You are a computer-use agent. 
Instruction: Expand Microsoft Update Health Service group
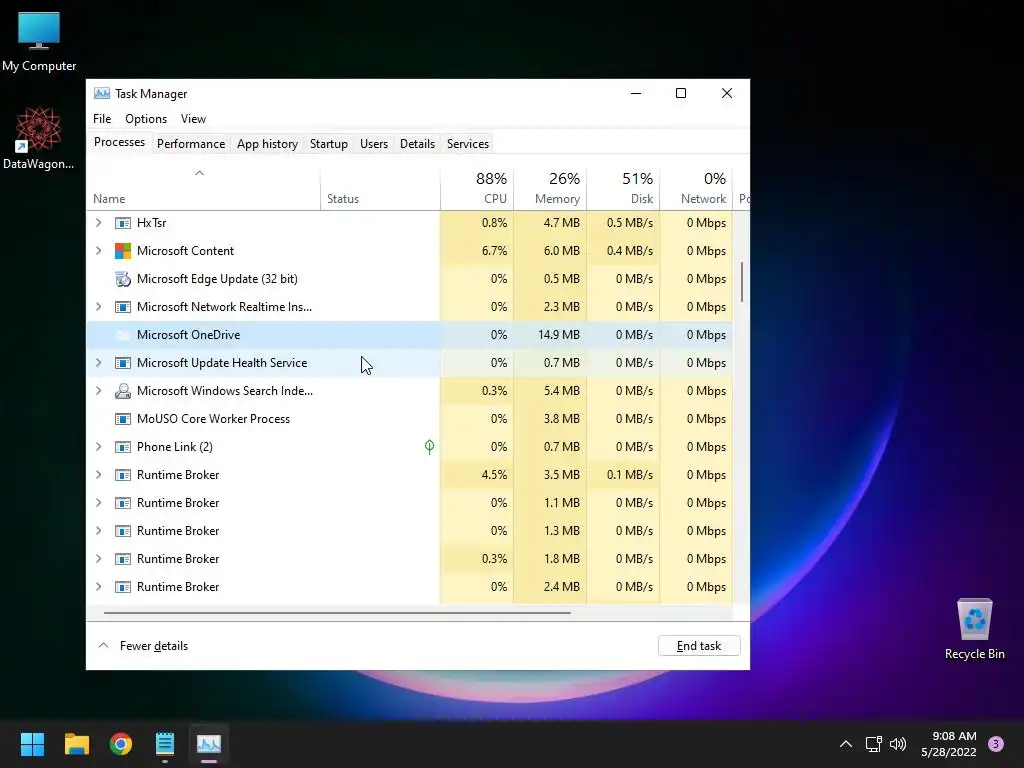(x=99, y=363)
